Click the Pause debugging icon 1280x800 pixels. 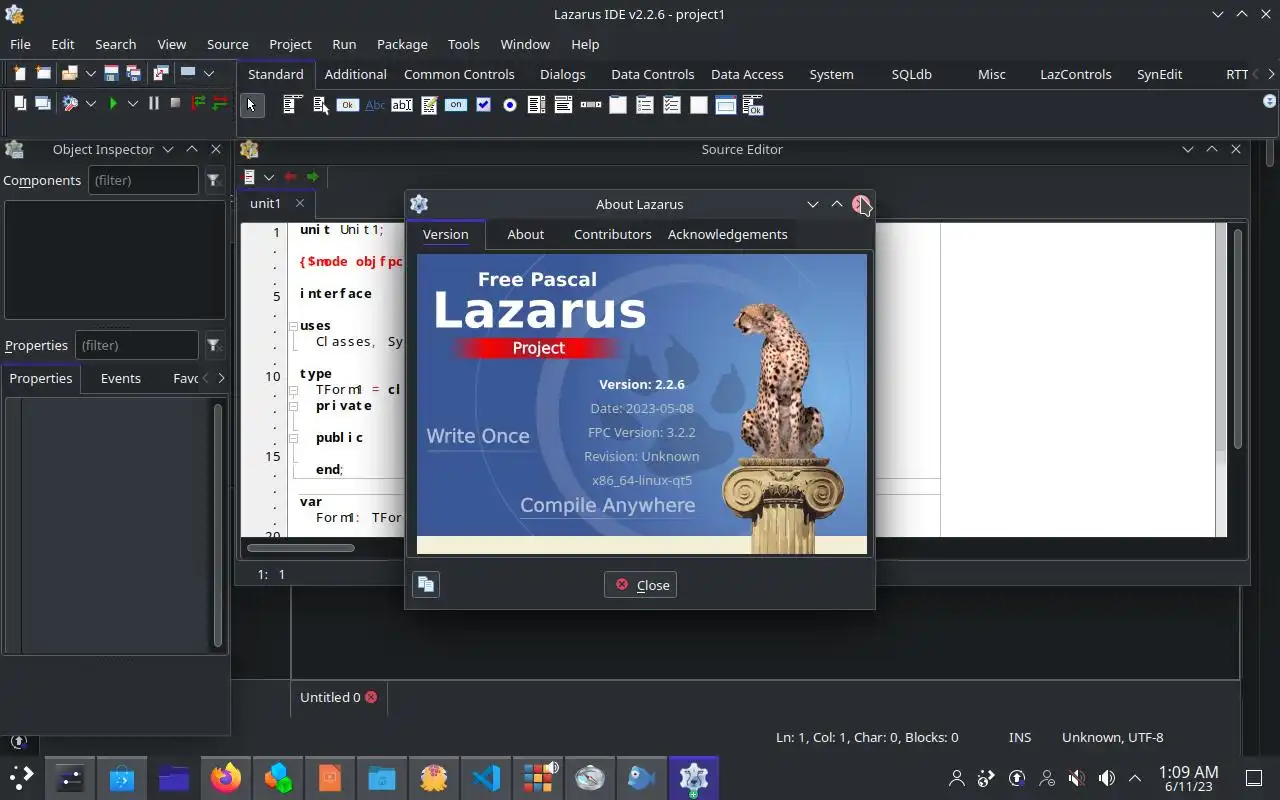point(153,103)
